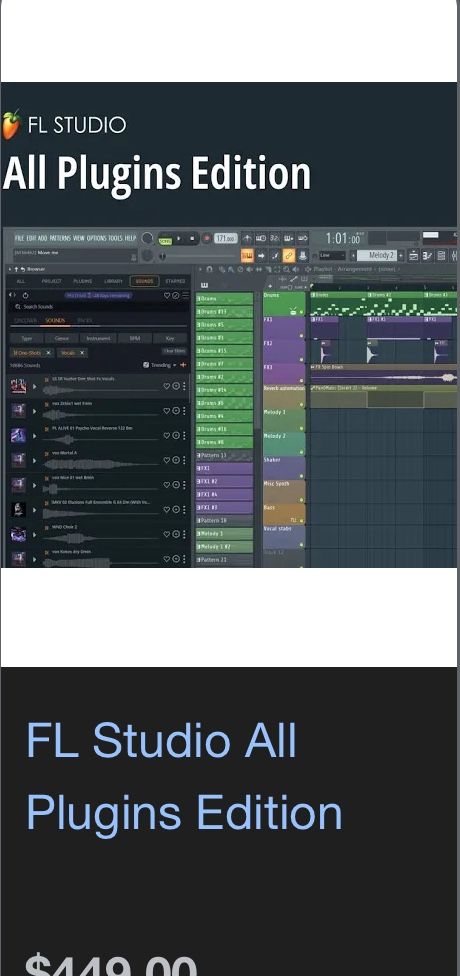Toggle the highlighted piano-keys typing keyboard icon

click(x=247, y=255)
